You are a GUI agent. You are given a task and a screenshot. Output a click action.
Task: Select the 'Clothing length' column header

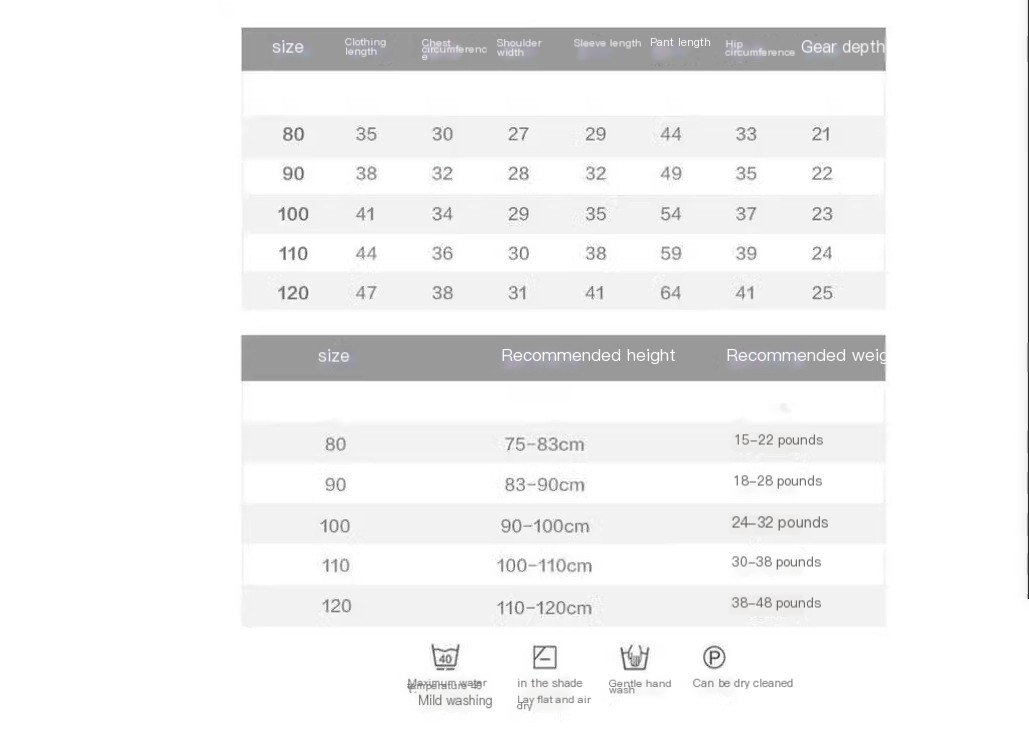(365, 47)
